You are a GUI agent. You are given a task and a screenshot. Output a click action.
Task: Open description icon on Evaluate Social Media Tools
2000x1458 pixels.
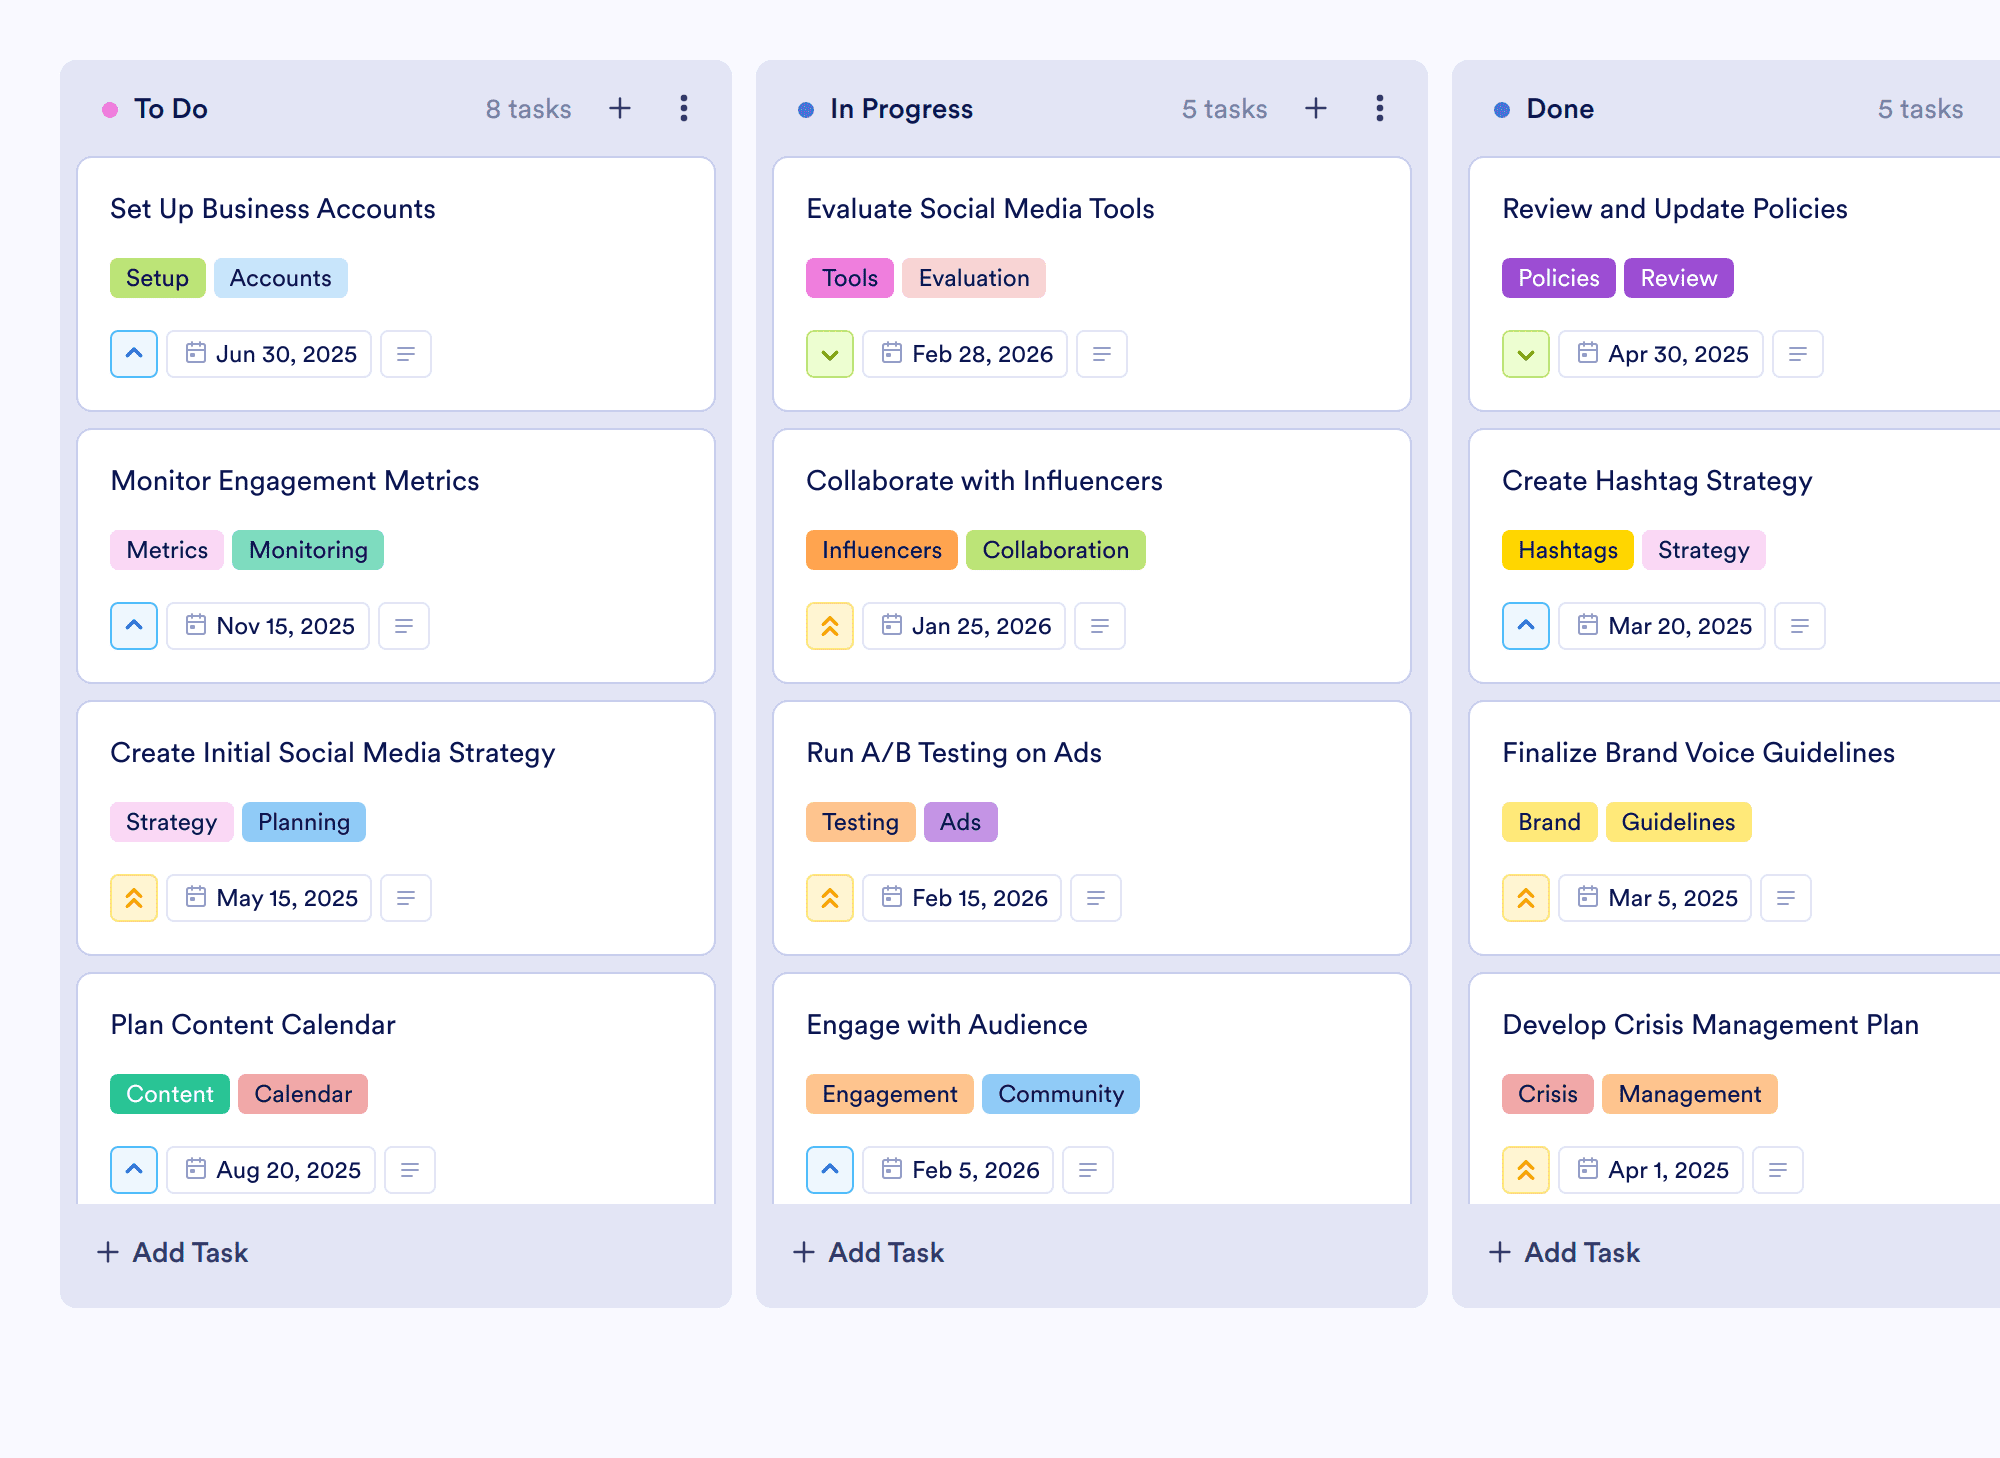pos(1102,354)
